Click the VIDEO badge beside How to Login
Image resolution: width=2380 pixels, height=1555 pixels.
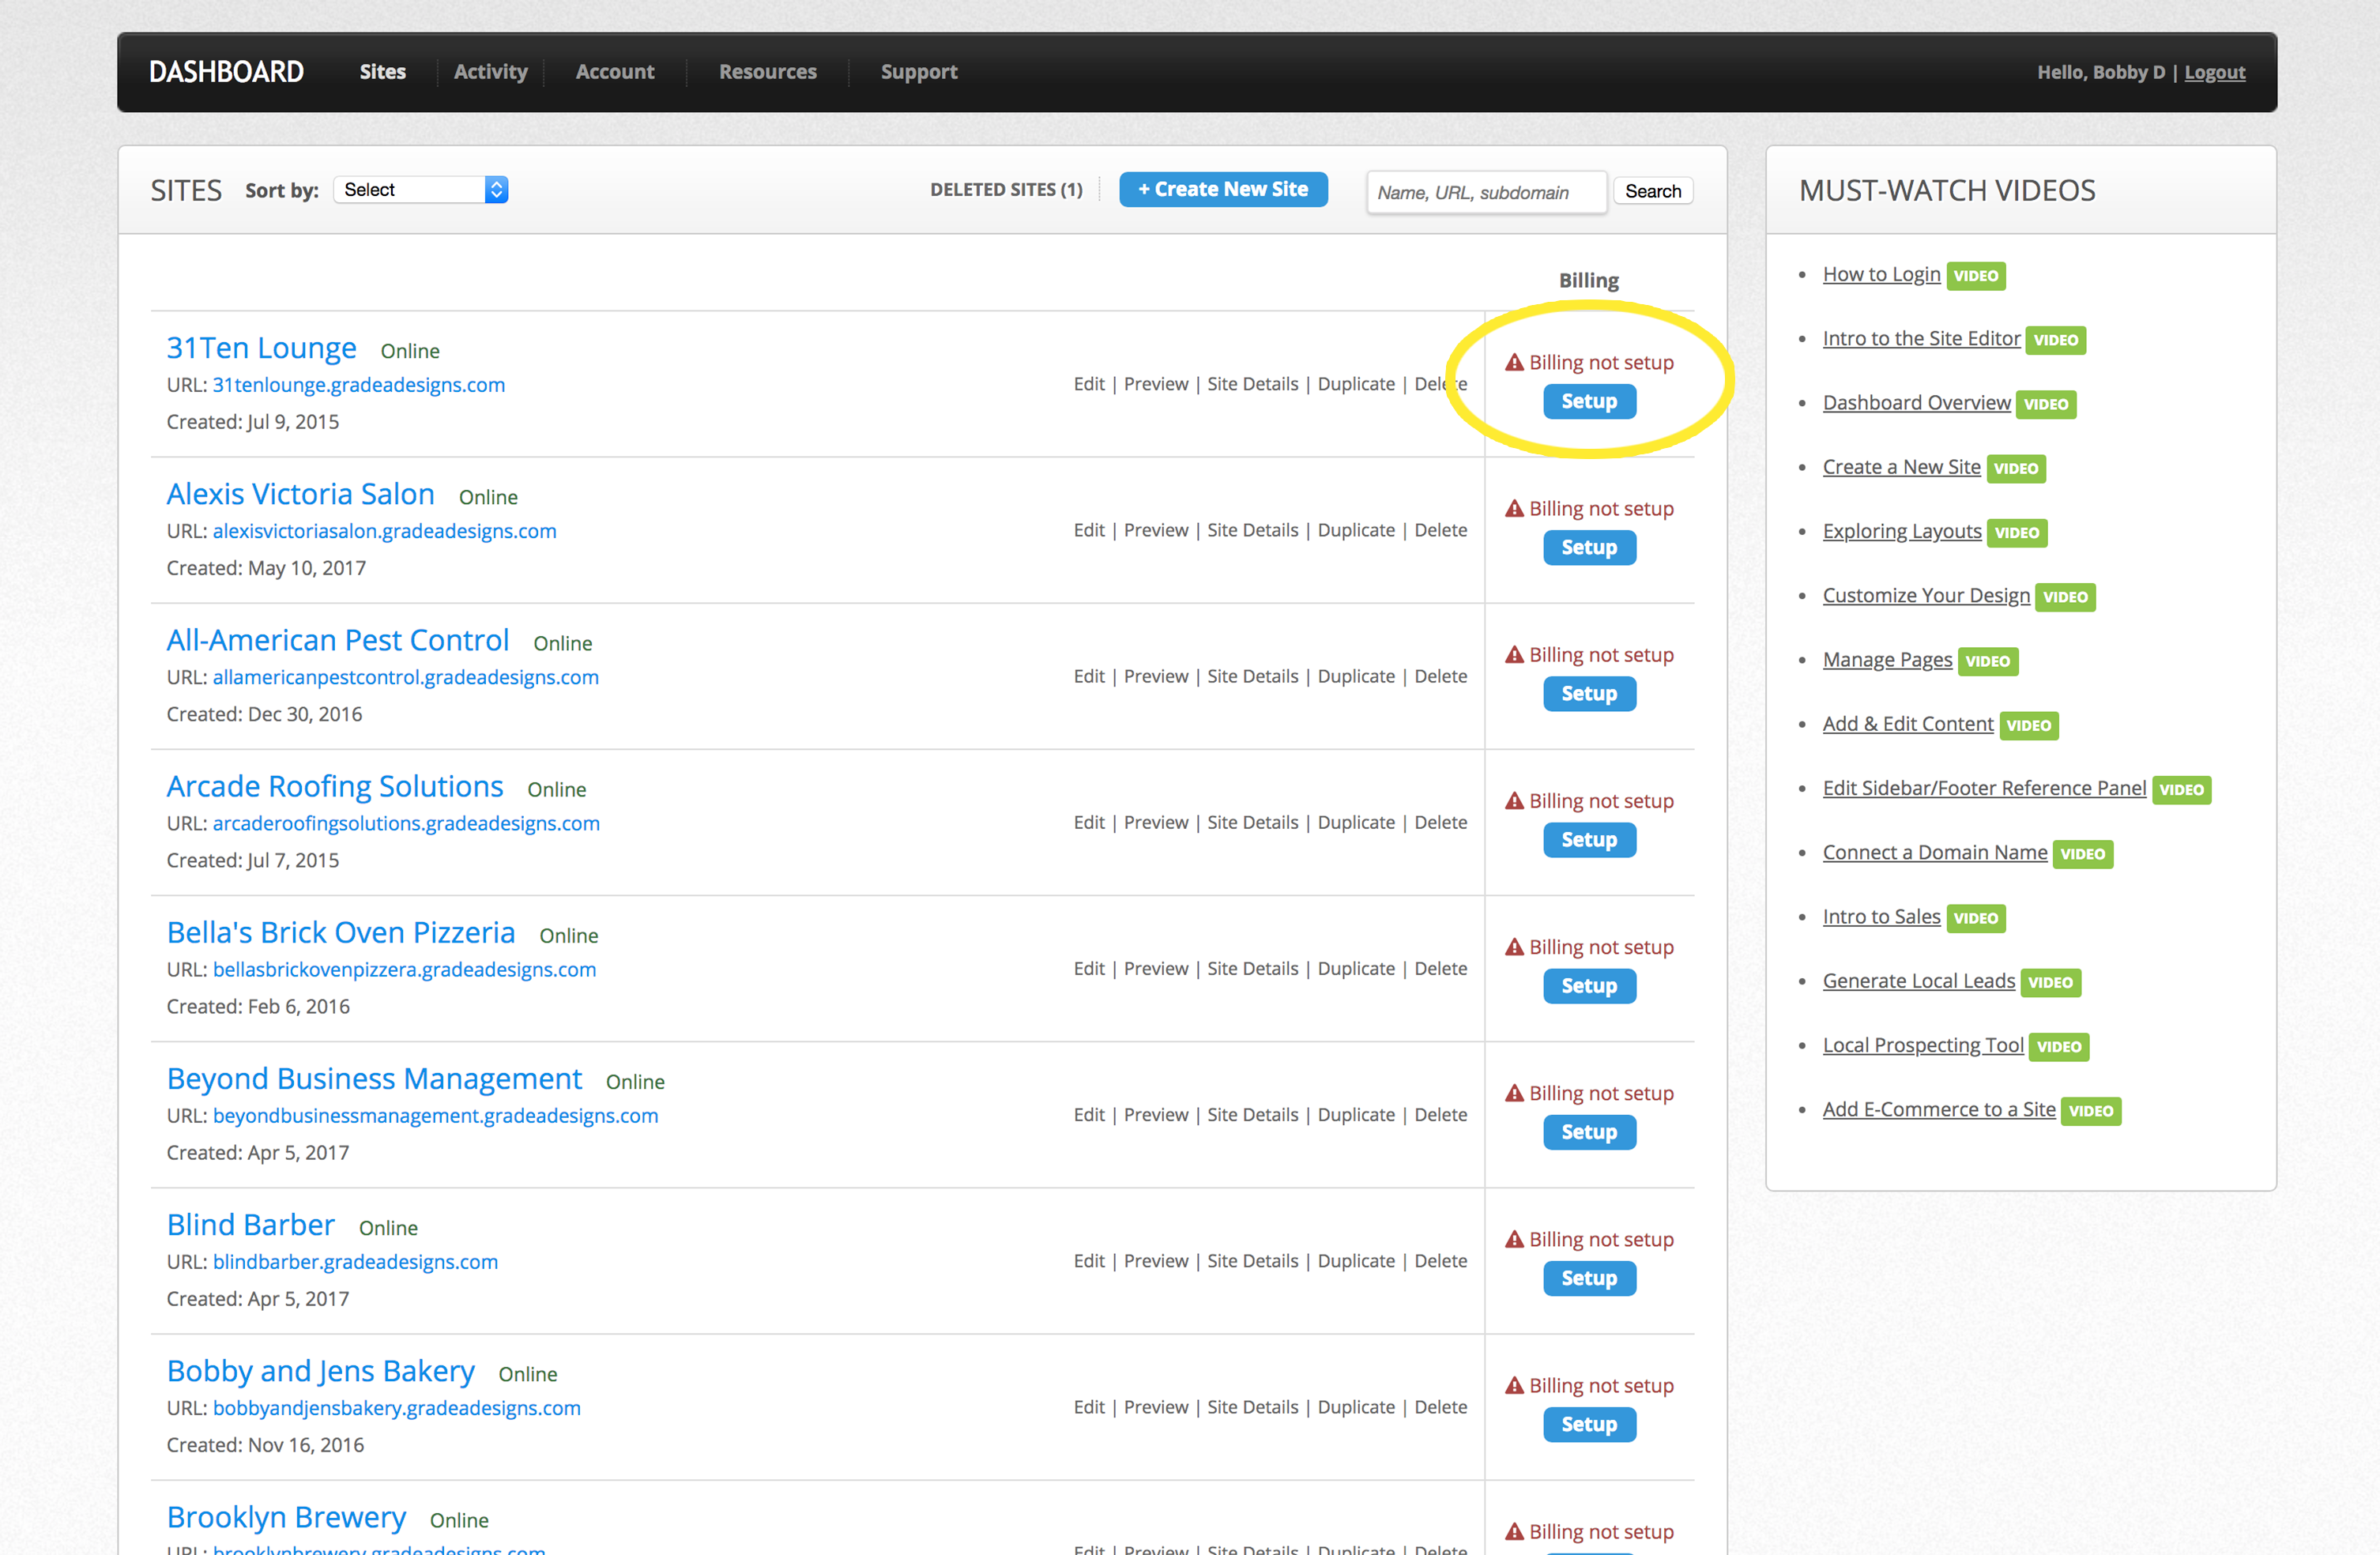pyautogui.click(x=1976, y=276)
